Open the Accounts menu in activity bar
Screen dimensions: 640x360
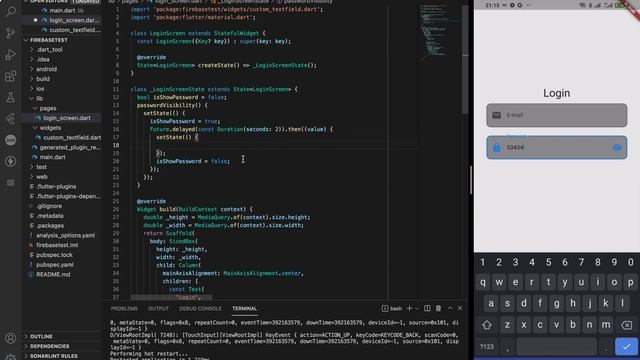(x=11, y=338)
